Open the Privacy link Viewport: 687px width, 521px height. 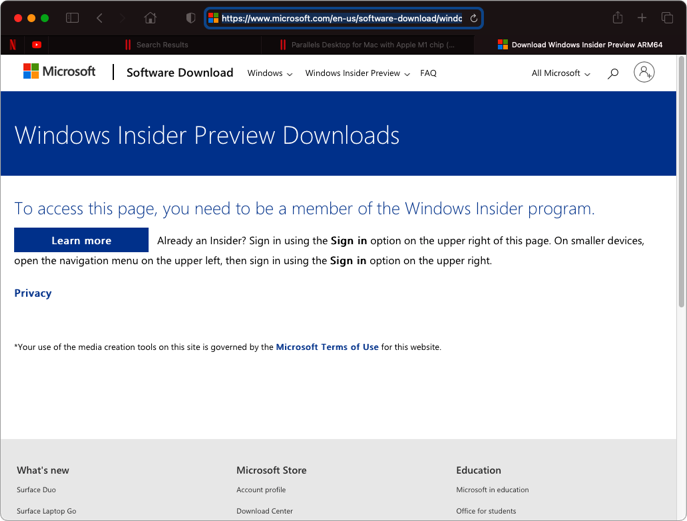pos(33,293)
